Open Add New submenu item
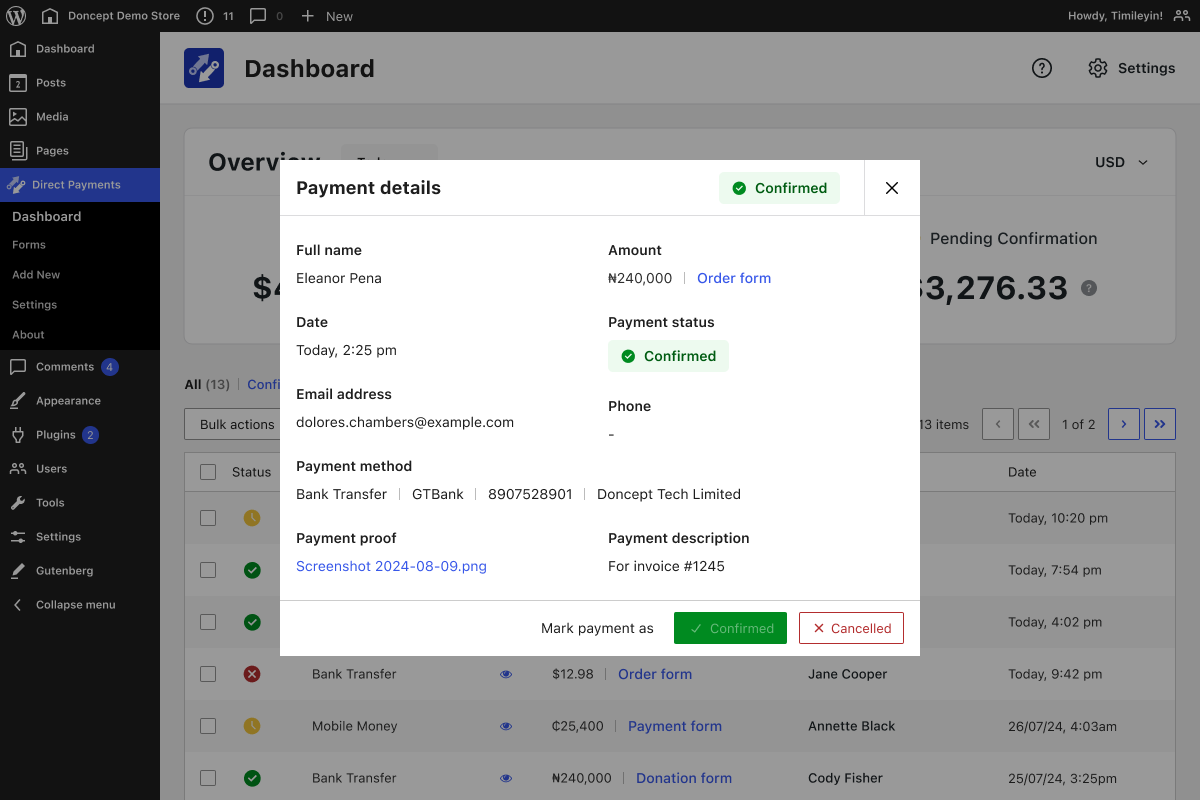1200x800 pixels. (x=36, y=275)
